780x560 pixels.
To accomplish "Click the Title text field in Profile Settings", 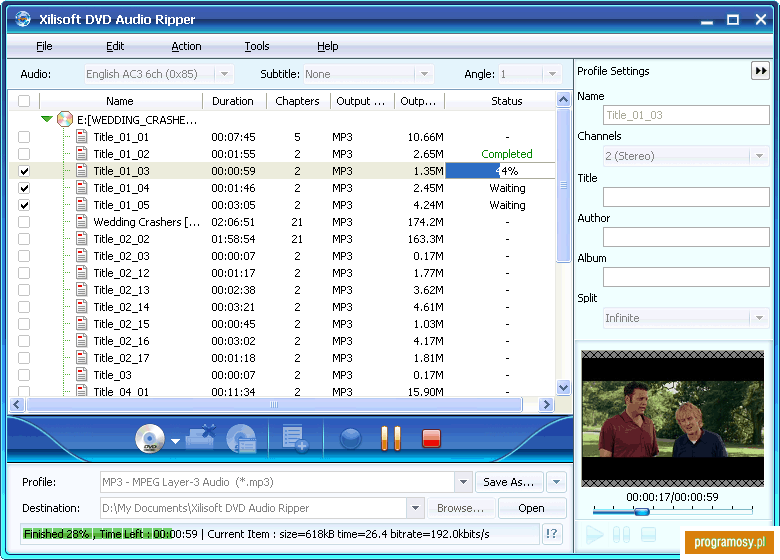I will point(686,197).
